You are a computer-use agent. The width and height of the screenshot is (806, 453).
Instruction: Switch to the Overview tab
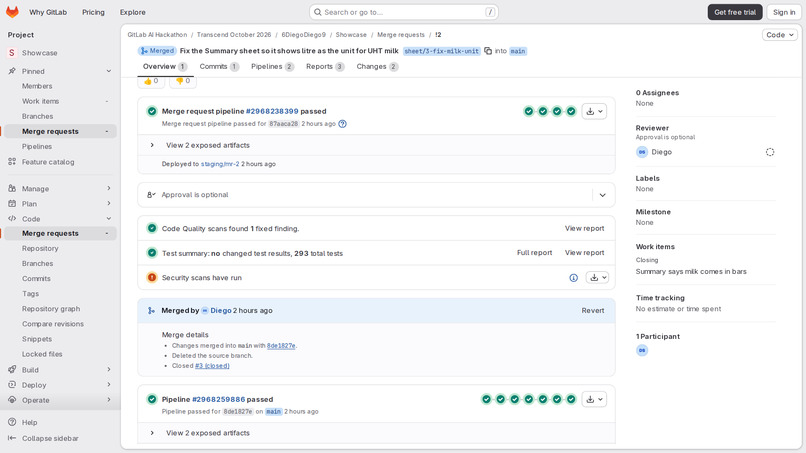click(x=165, y=66)
